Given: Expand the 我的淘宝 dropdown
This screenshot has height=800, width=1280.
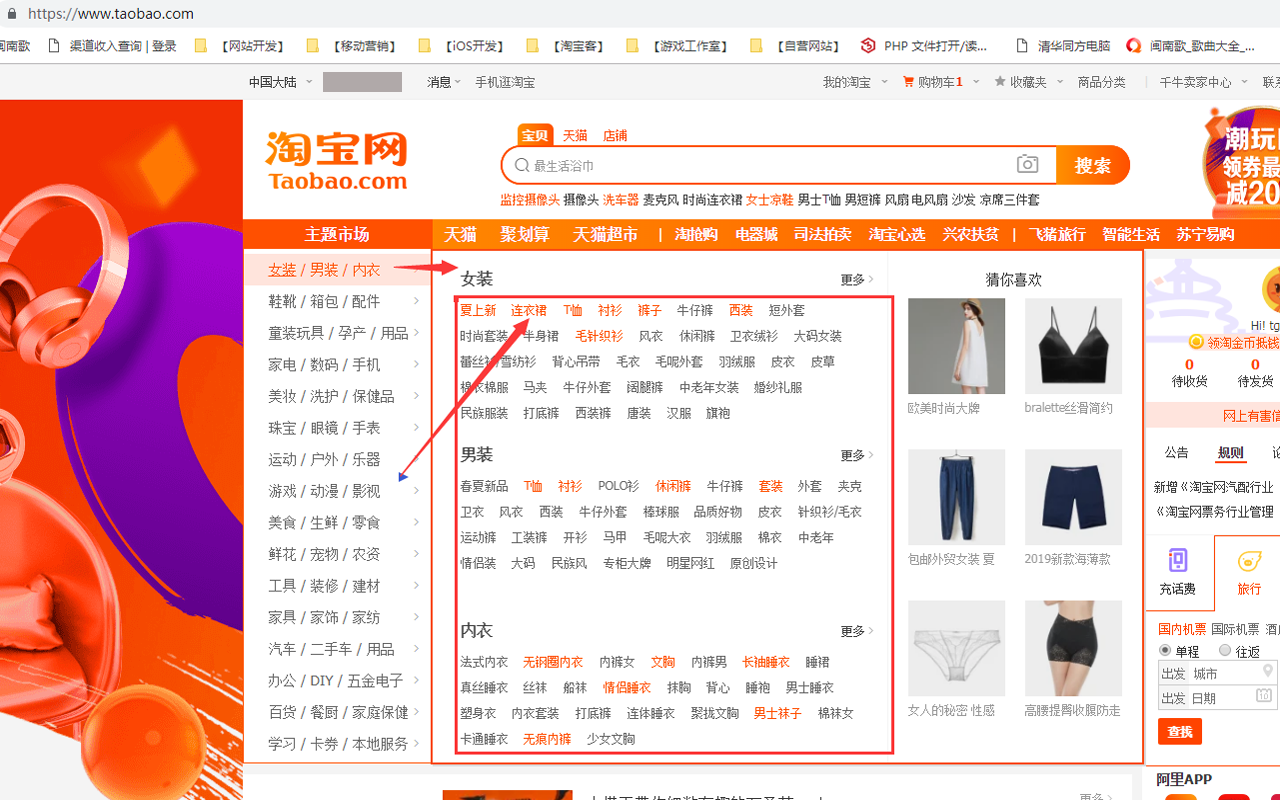Looking at the screenshot, I should (855, 82).
